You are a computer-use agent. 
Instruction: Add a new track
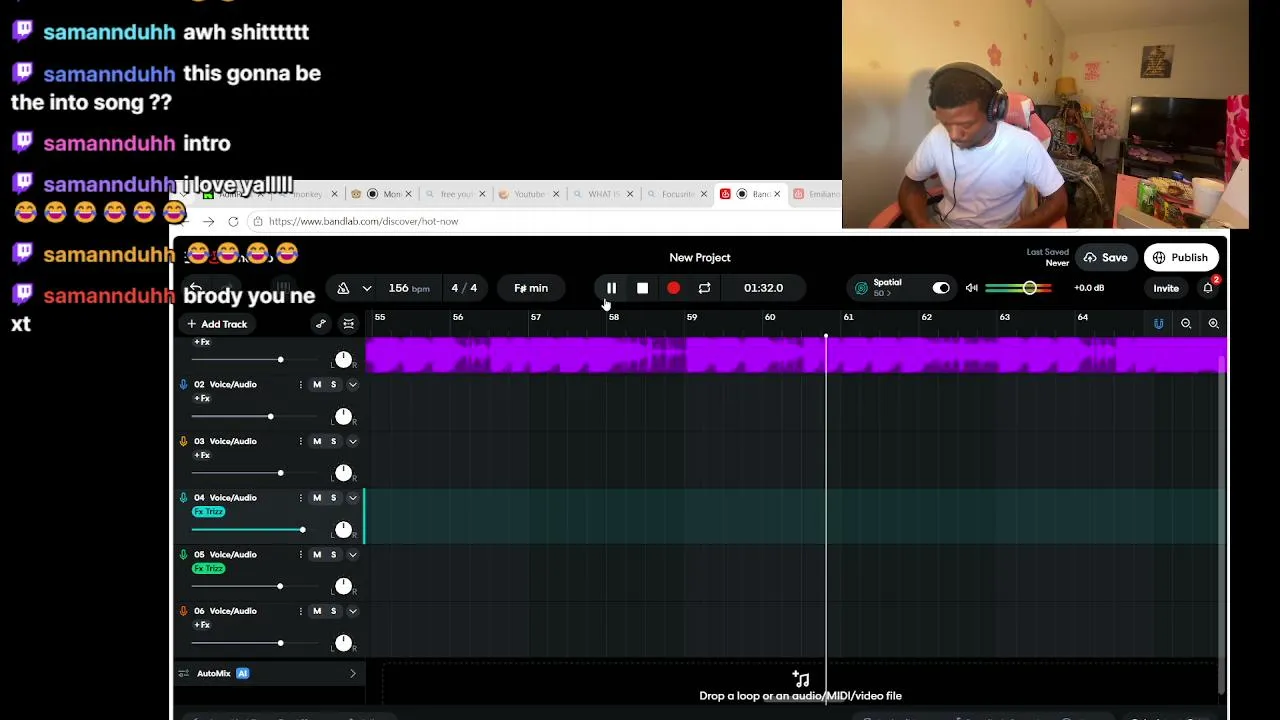(x=217, y=324)
